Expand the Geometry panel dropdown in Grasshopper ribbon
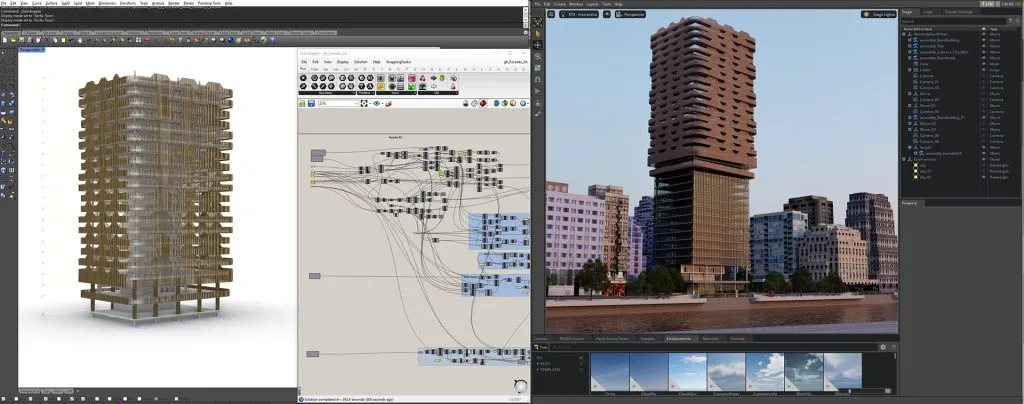This screenshot has width=1024, height=404. [354, 93]
